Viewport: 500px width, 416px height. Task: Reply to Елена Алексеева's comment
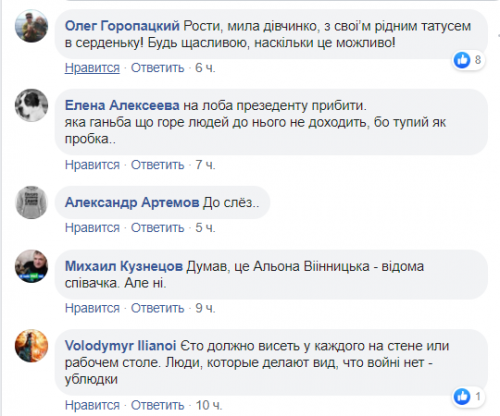coord(157,165)
